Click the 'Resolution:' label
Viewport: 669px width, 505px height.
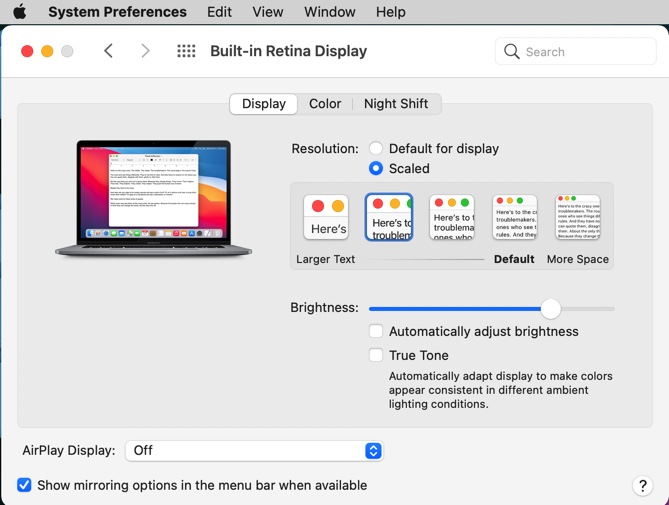point(325,148)
